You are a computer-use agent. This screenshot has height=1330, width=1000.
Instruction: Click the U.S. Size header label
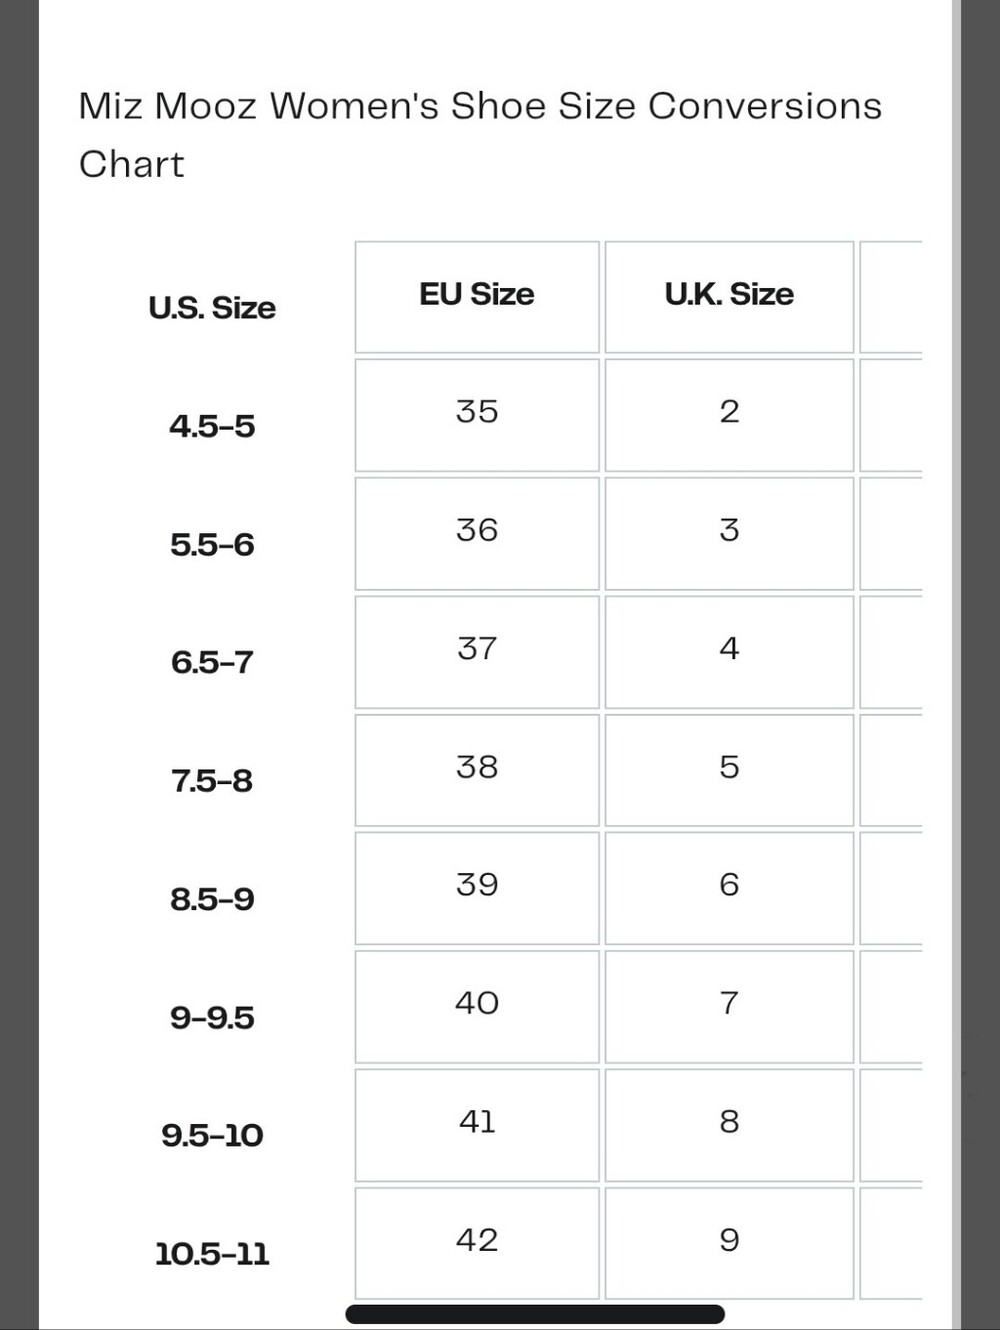(212, 308)
